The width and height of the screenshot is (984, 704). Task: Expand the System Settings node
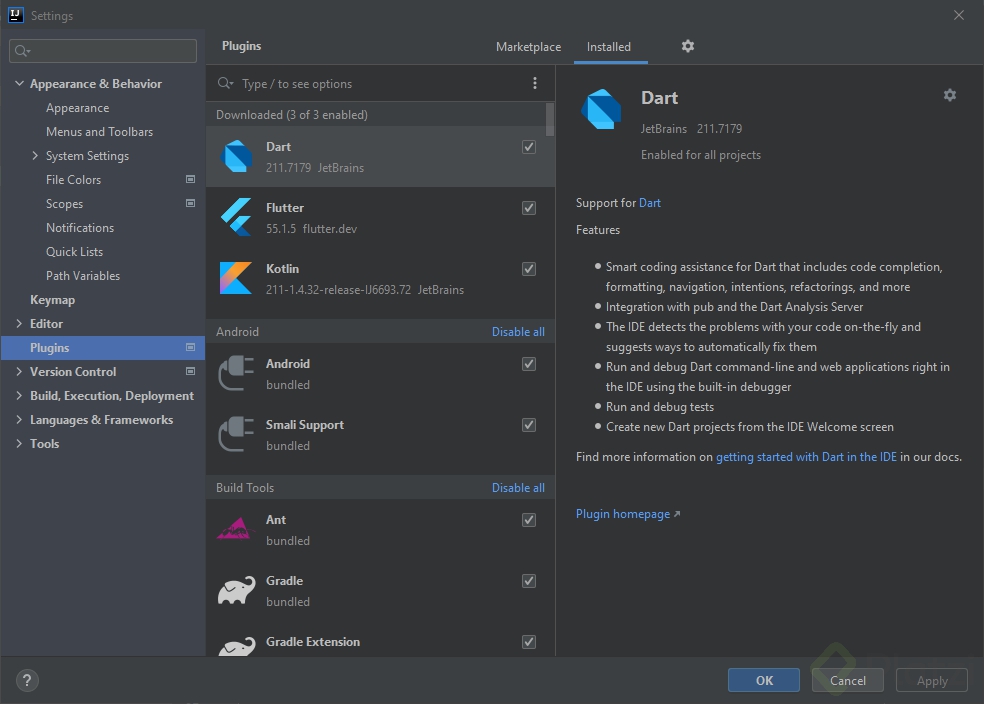(35, 156)
